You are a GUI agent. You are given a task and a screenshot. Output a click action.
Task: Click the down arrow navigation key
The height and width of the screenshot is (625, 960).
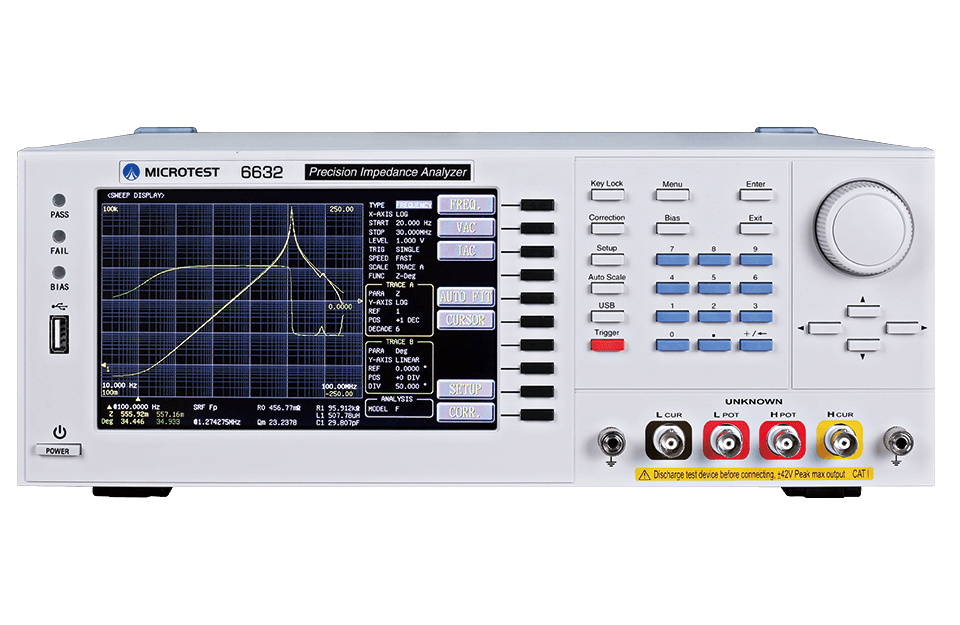[863, 345]
